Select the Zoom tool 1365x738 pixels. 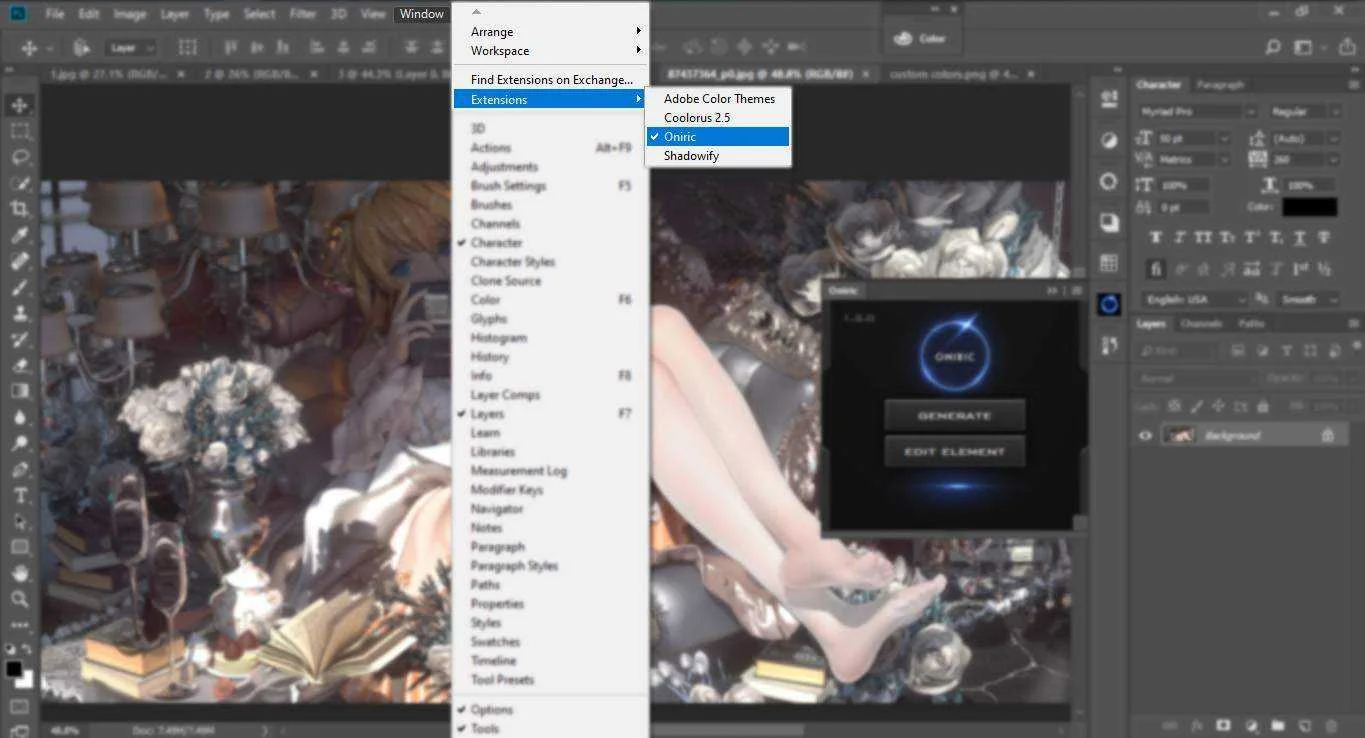click(19, 599)
